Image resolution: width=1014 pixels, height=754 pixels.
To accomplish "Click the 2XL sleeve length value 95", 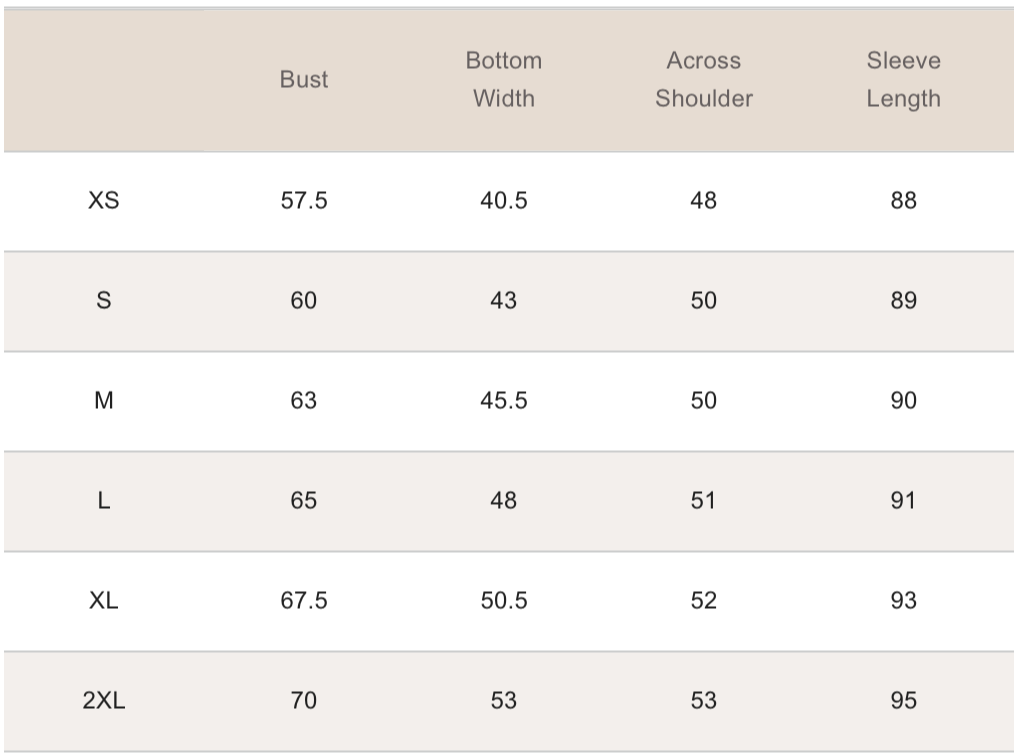I will click(x=903, y=700).
